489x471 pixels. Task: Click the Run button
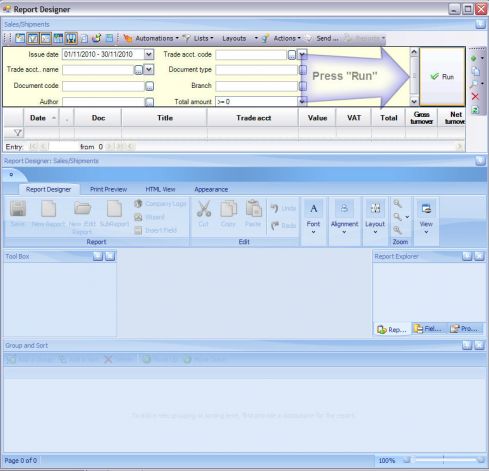click(x=442, y=77)
